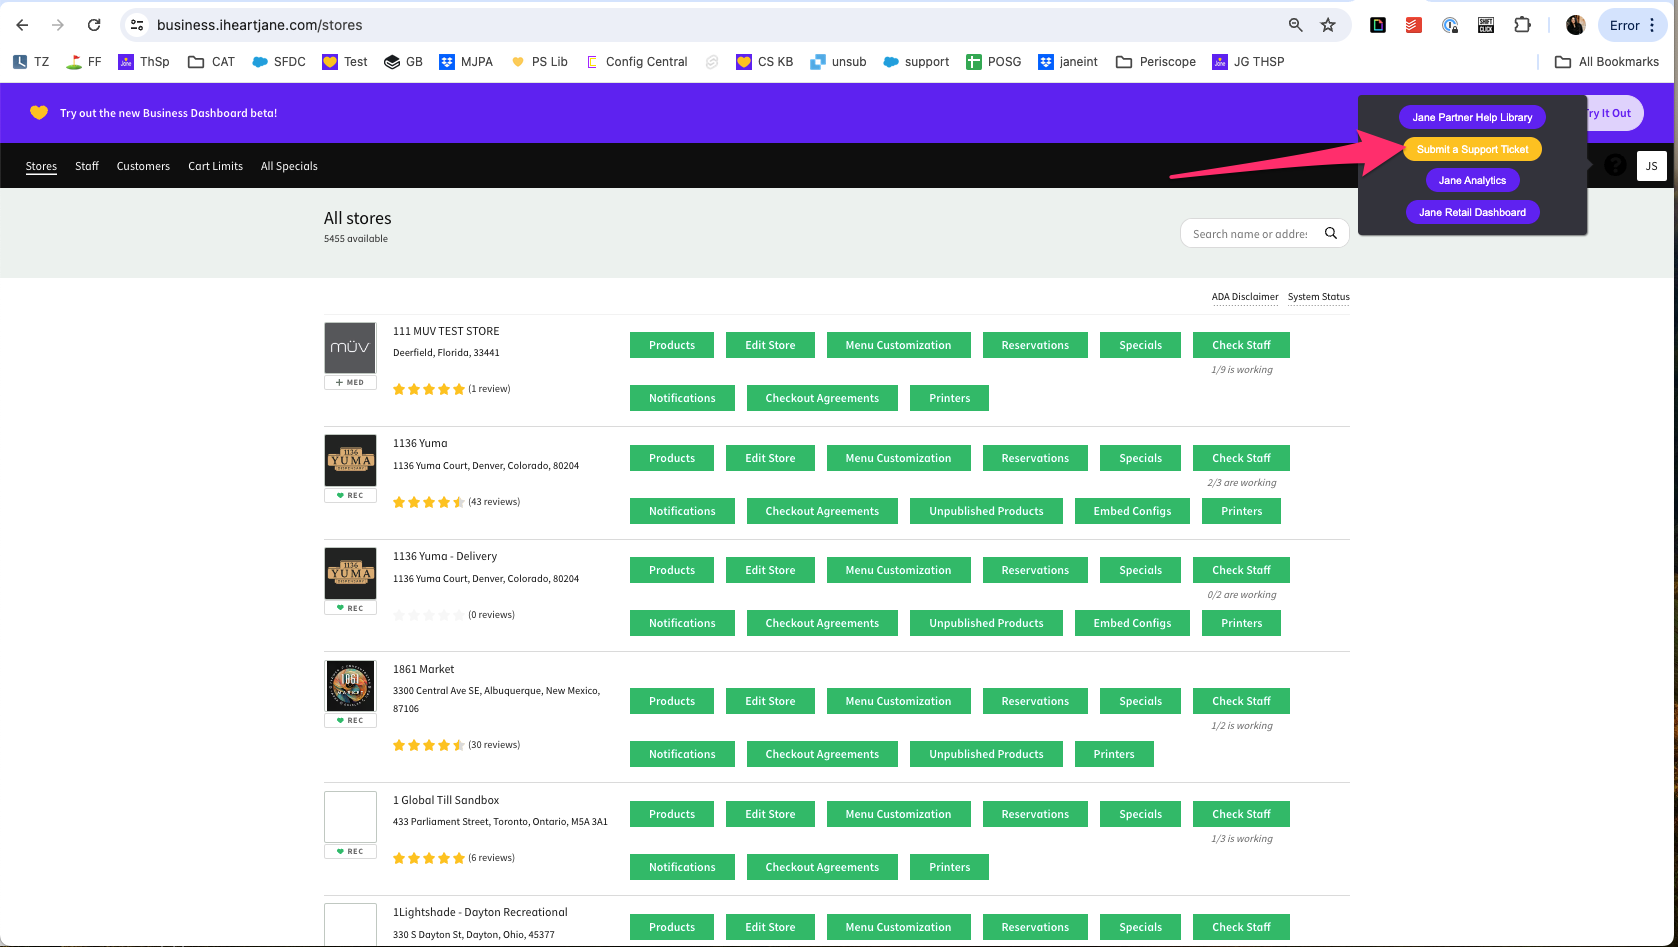Screen dimensions: 1678x947
Task: Open Reservations for 1861 Market
Action: [1035, 701]
